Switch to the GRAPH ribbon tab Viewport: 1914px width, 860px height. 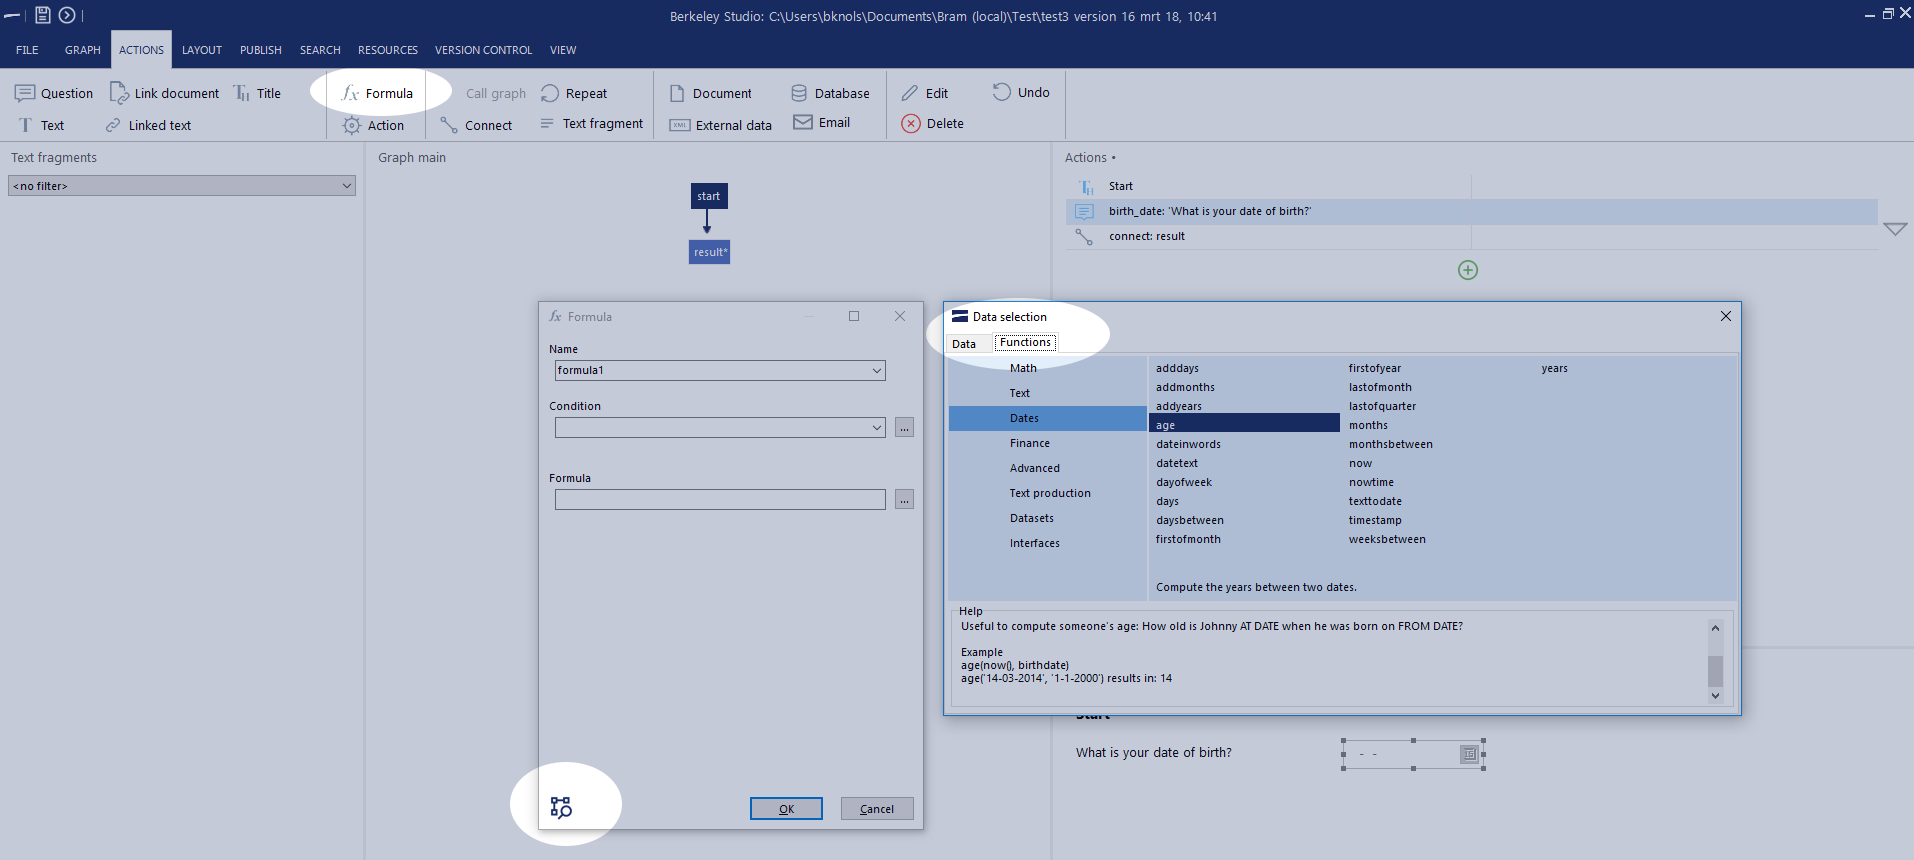point(83,50)
